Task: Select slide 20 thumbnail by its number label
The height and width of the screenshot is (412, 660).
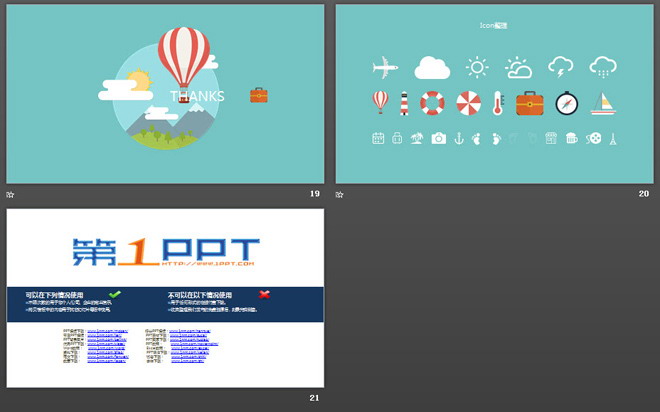Action: (644, 194)
